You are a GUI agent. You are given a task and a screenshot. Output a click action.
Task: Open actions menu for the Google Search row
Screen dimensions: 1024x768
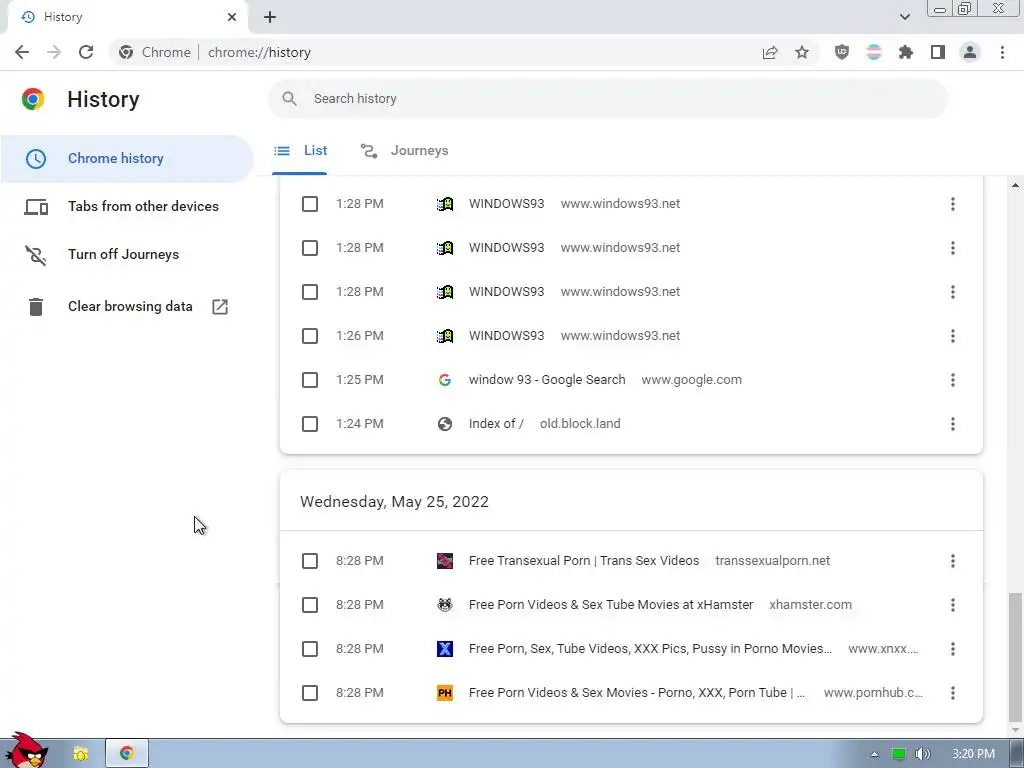point(953,380)
